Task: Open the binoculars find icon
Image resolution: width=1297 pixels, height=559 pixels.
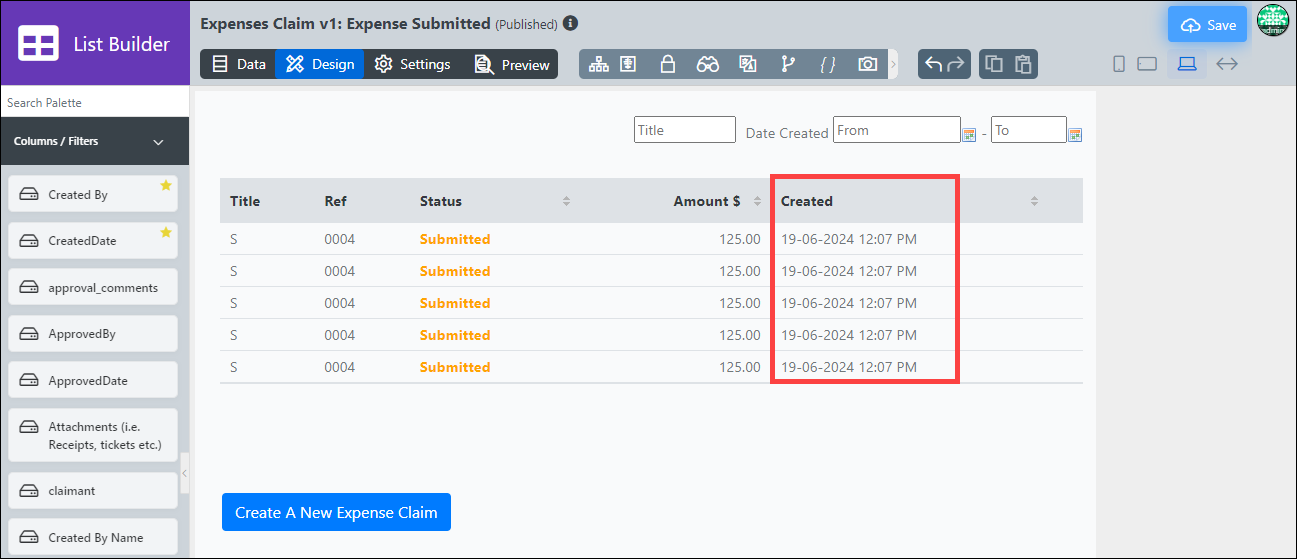Action: point(708,64)
